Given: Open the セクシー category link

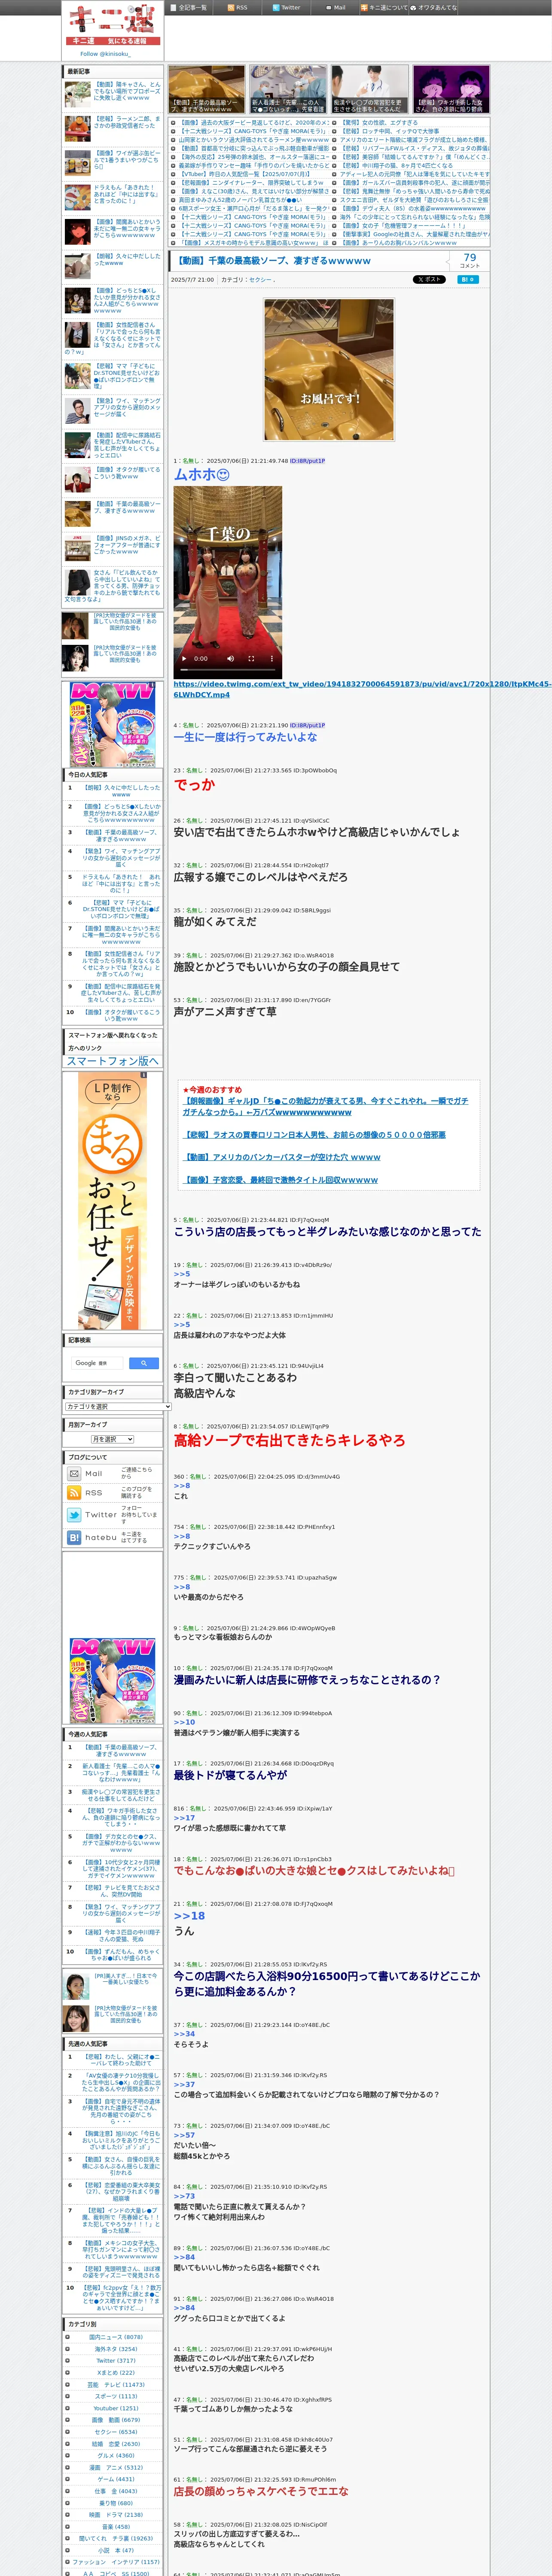Looking at the screenshot, I should [260, 280].
